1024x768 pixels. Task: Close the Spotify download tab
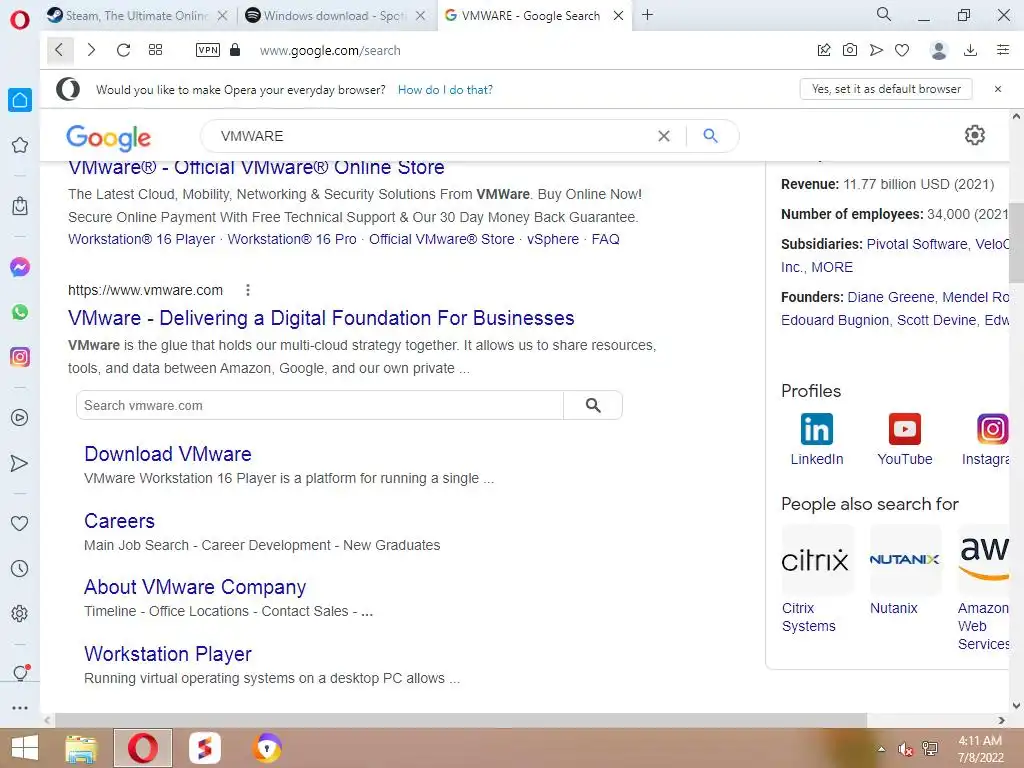421,16
